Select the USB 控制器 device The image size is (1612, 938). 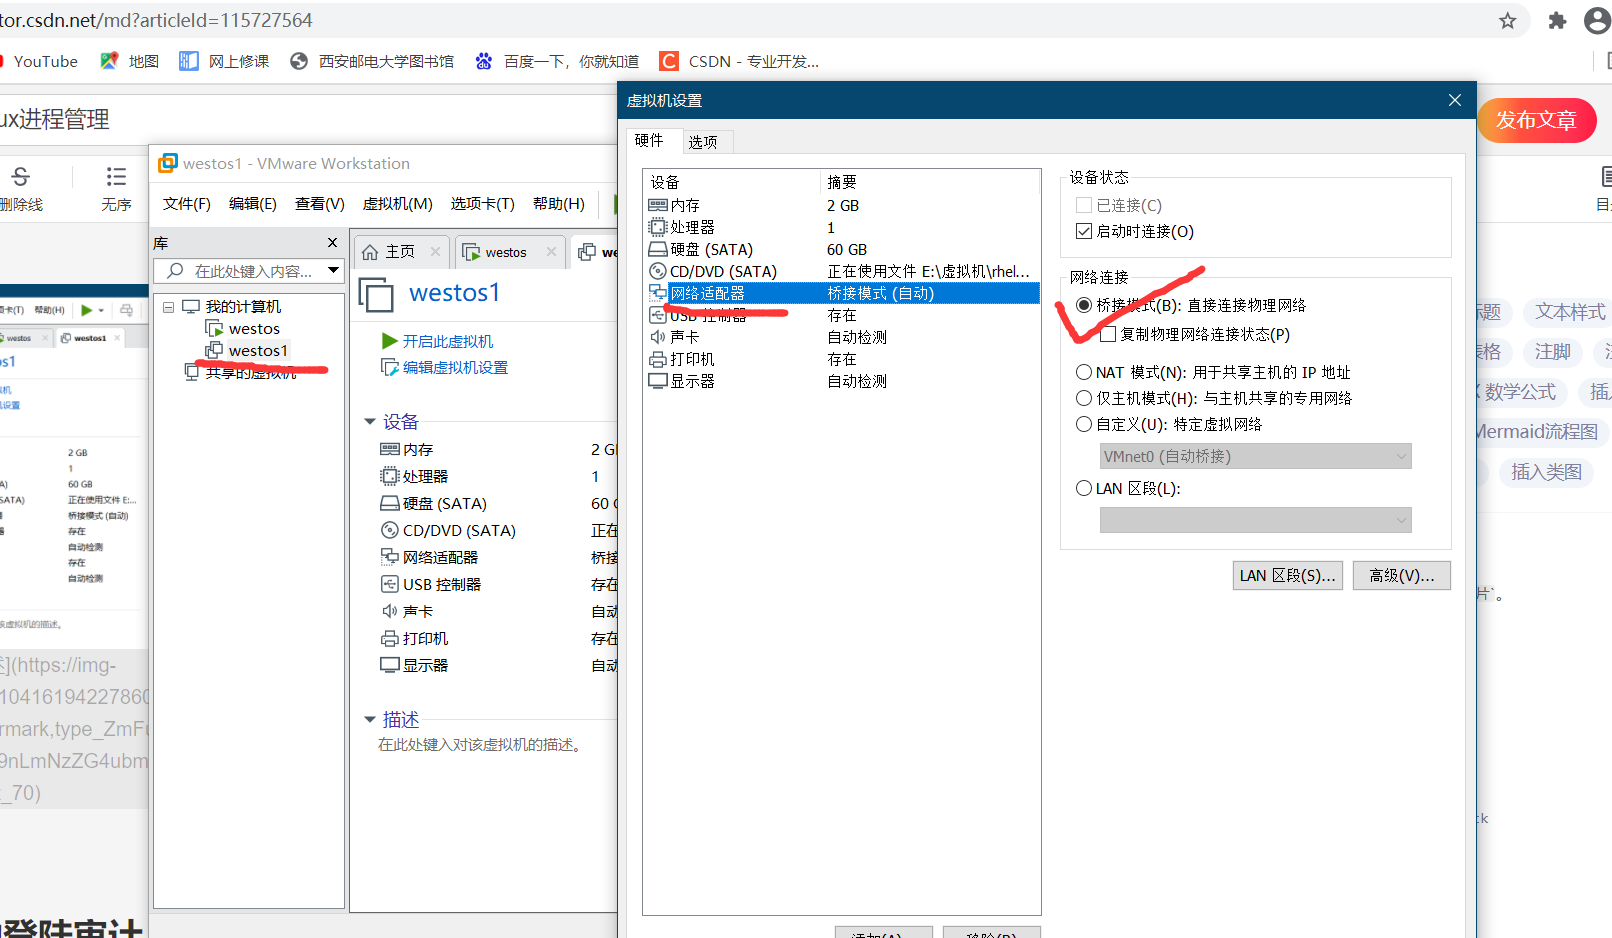706,314
